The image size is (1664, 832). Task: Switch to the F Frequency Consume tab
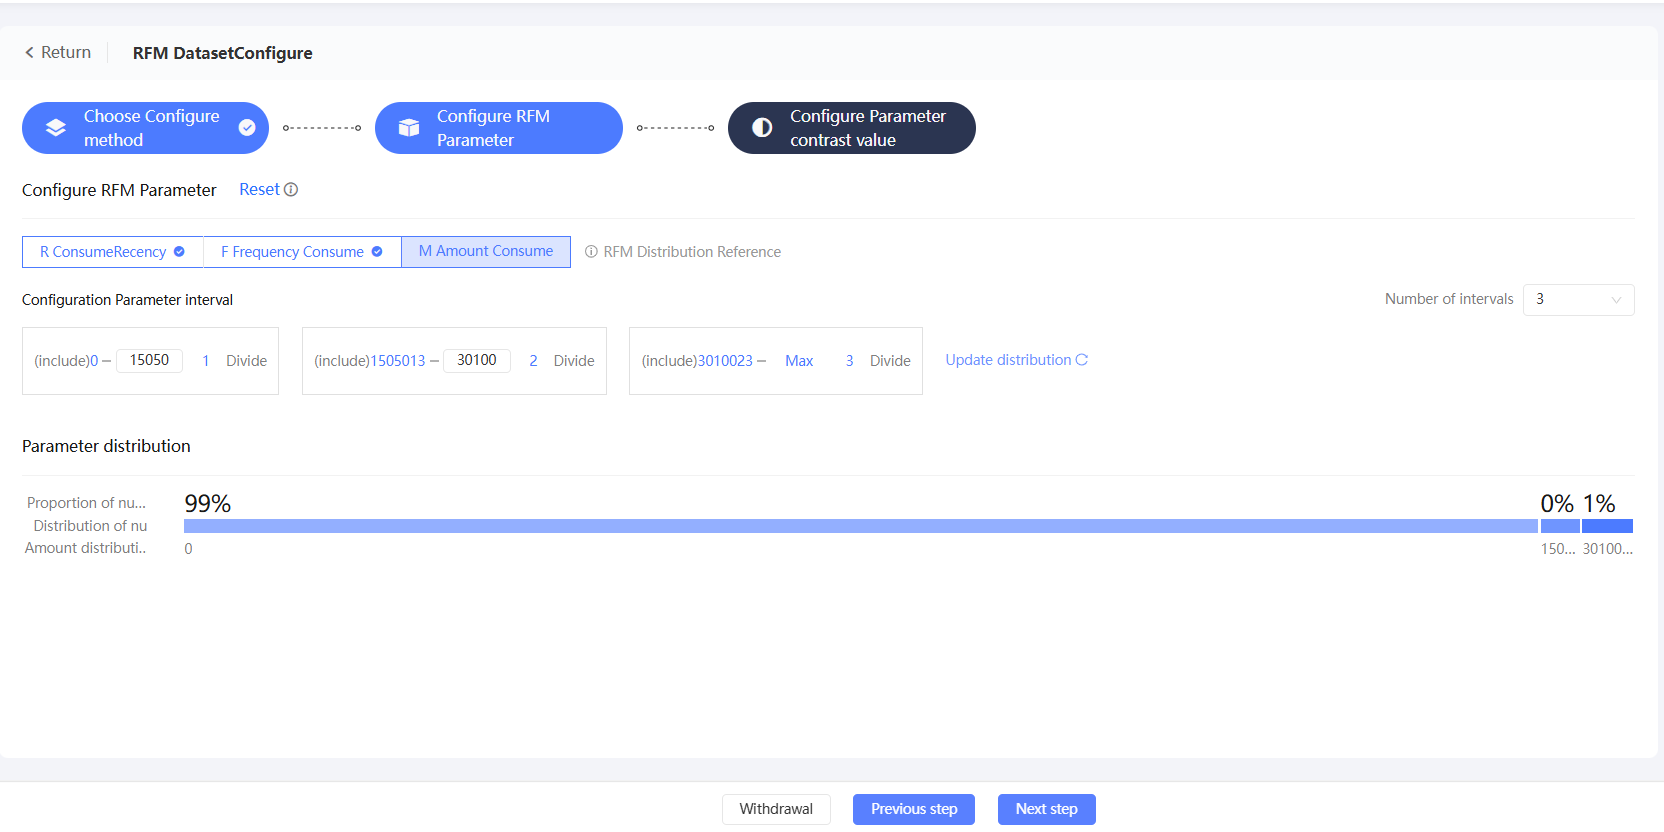[x=302, y=252]
